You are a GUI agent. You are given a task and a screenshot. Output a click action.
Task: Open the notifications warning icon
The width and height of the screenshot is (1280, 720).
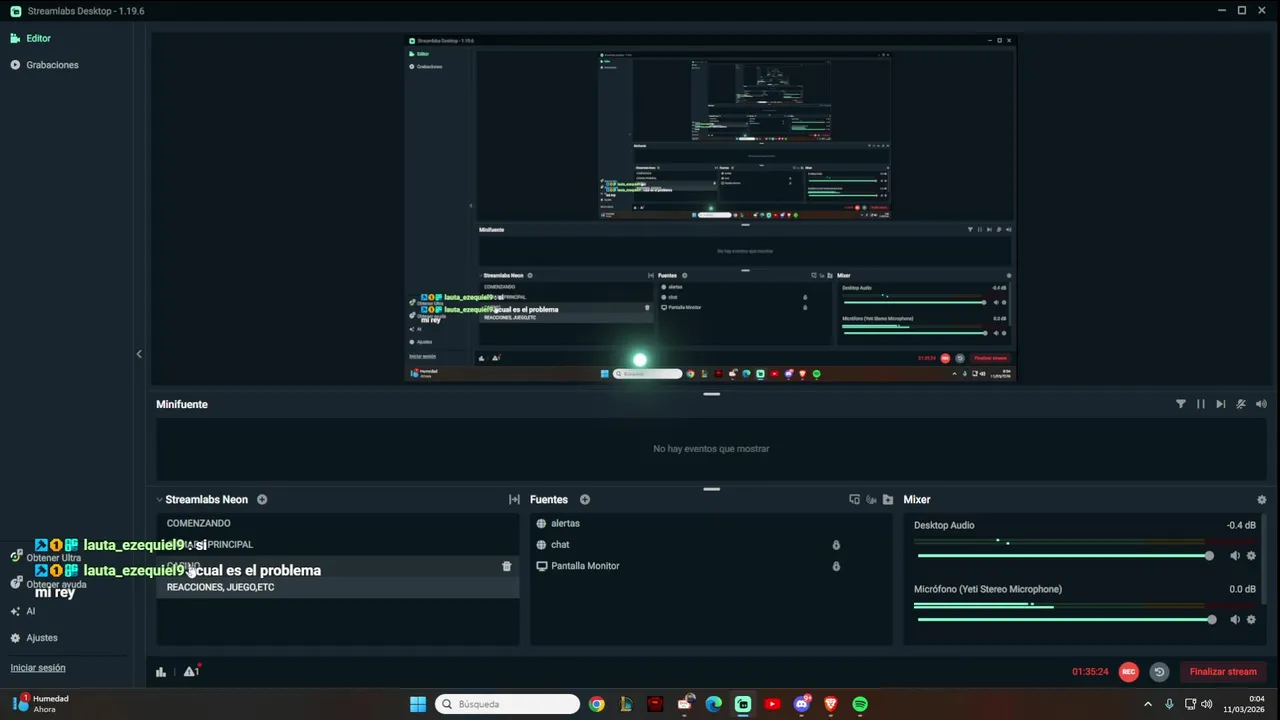point(190,672)
